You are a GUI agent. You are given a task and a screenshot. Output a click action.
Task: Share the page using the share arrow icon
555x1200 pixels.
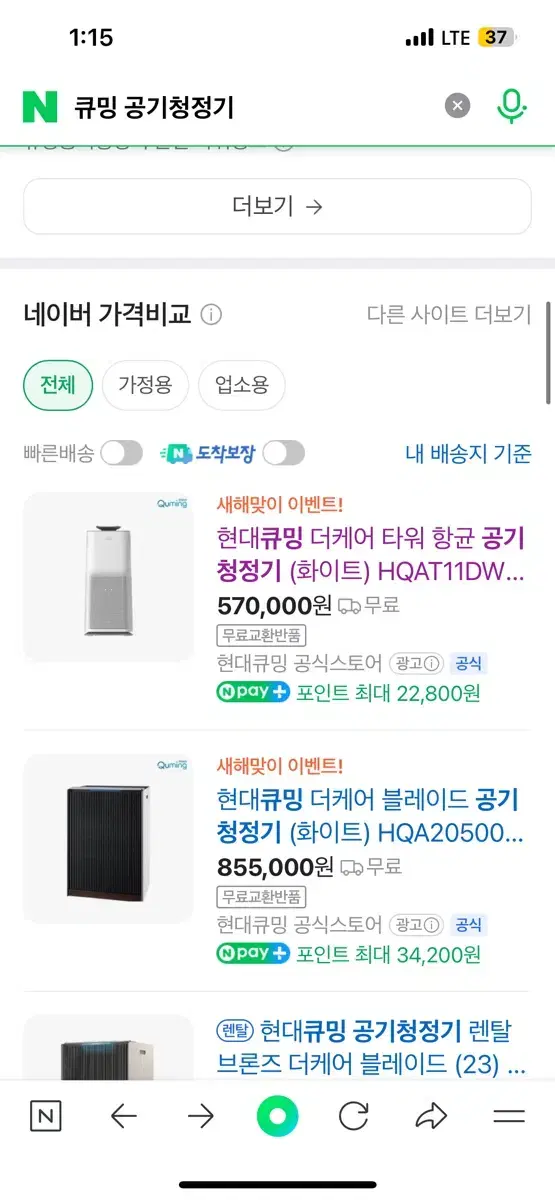coord(431,1116)
